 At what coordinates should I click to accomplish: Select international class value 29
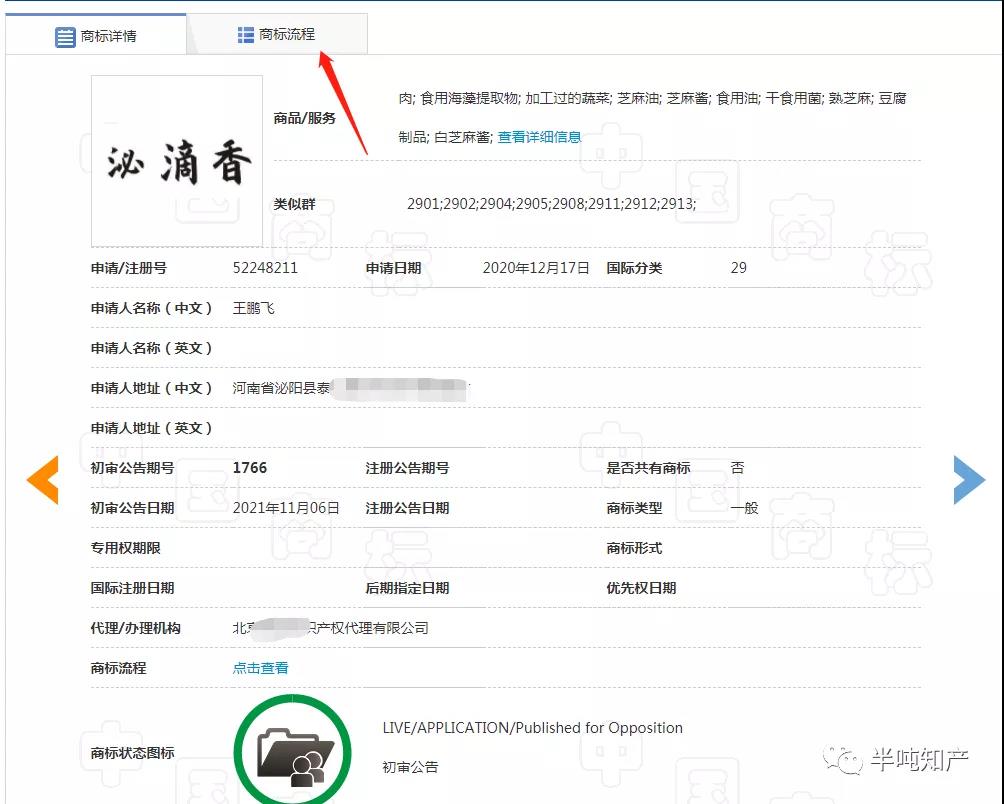coord(738,268)
